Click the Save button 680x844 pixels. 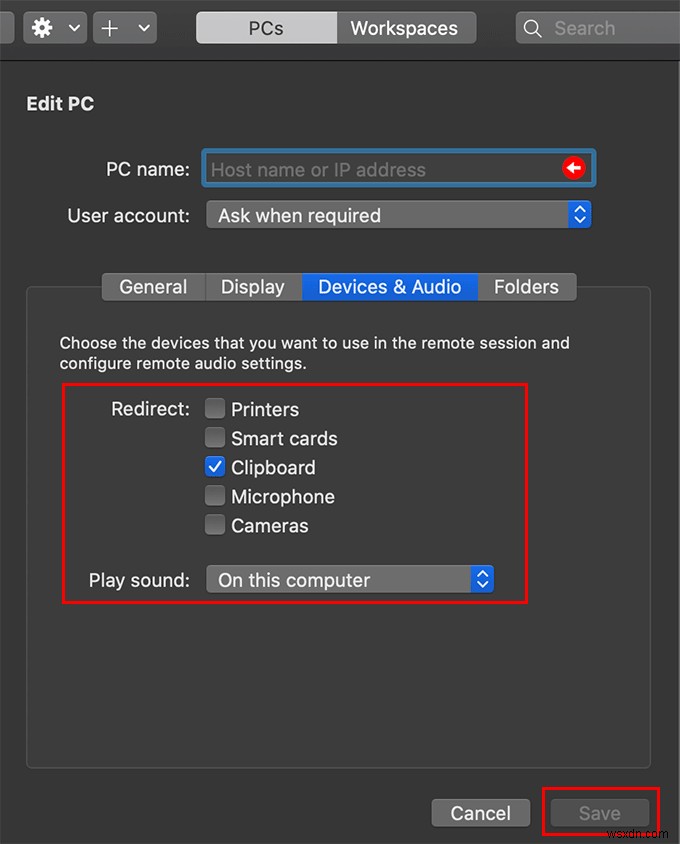pyautogui.click(x=599, y=813)
